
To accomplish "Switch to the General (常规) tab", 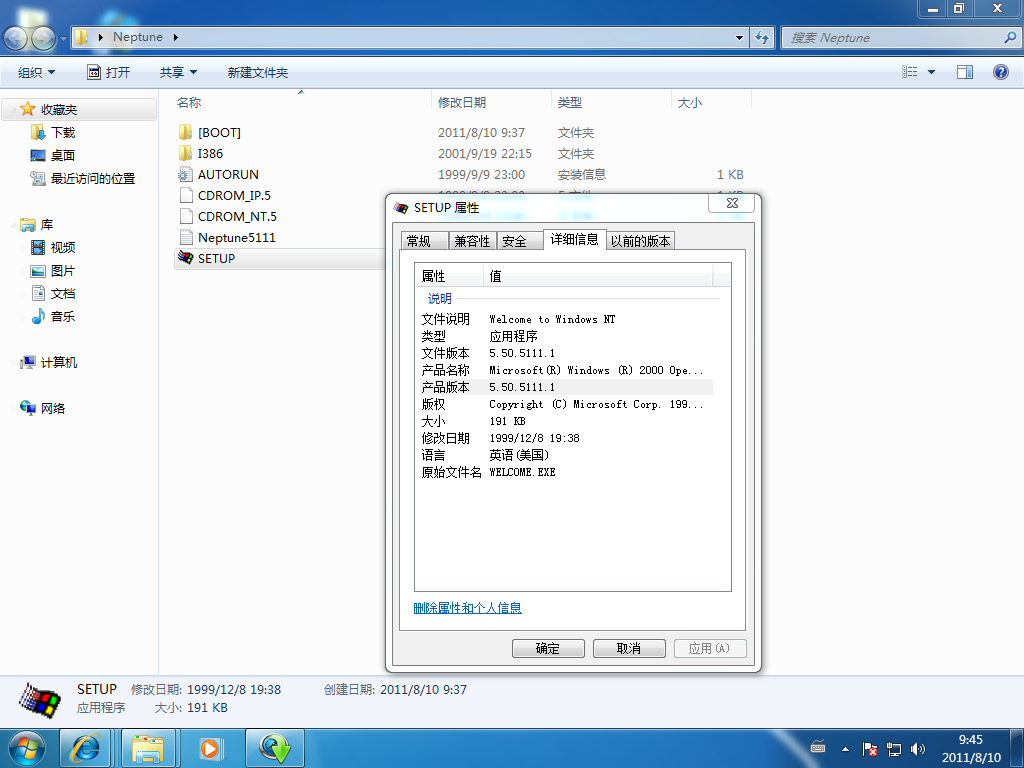I will click(424, 241).
